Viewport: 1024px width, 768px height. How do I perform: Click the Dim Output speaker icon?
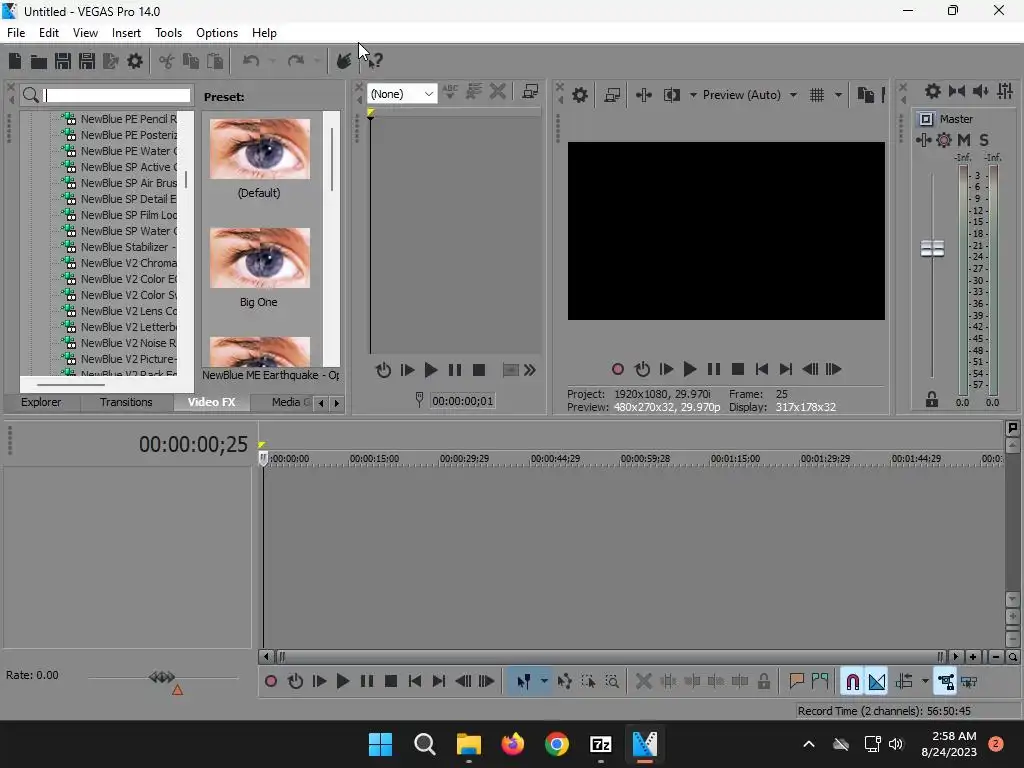[981, 91]
